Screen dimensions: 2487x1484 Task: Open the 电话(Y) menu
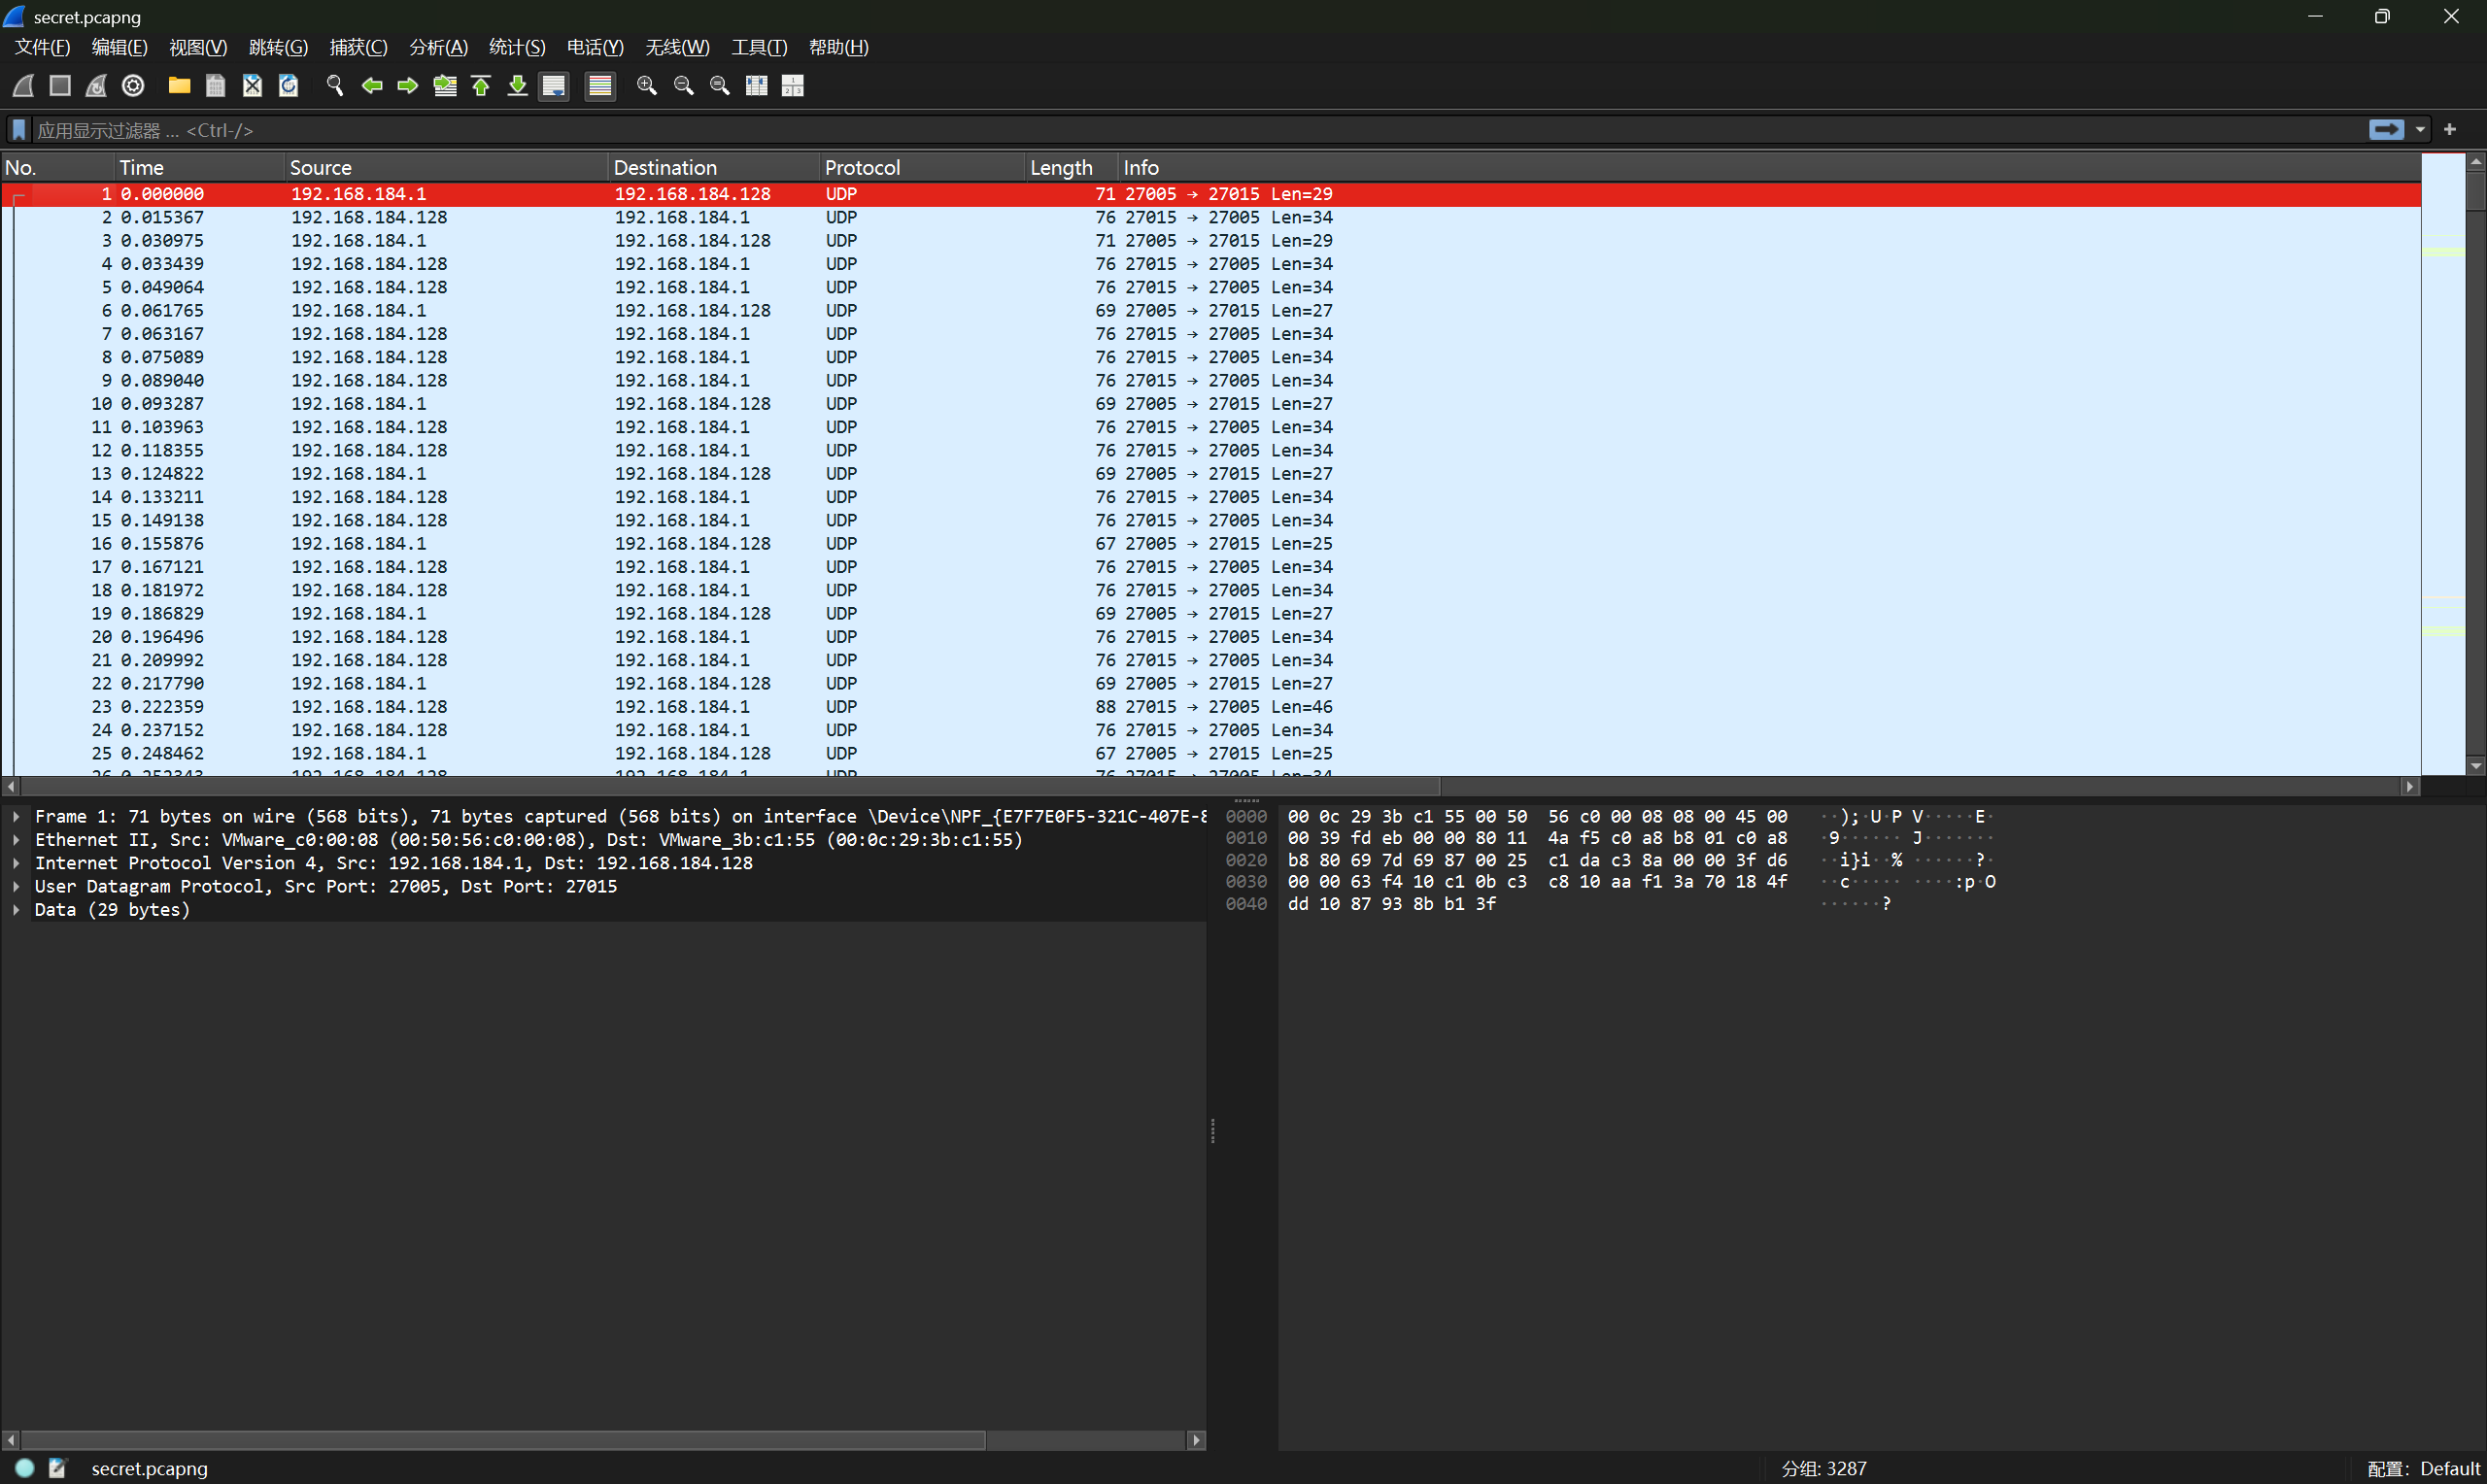pyautogui.click(x=595, y=47)
